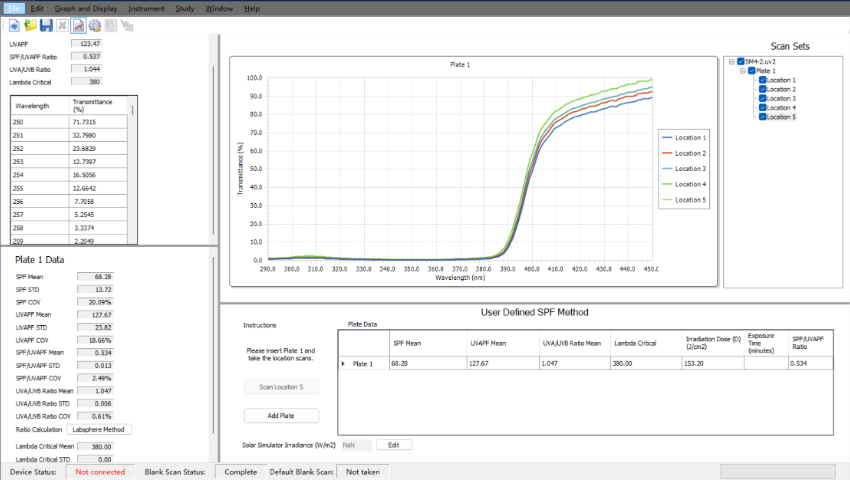Click the blue Location 1 legend swatch

[x=667, y=138]
